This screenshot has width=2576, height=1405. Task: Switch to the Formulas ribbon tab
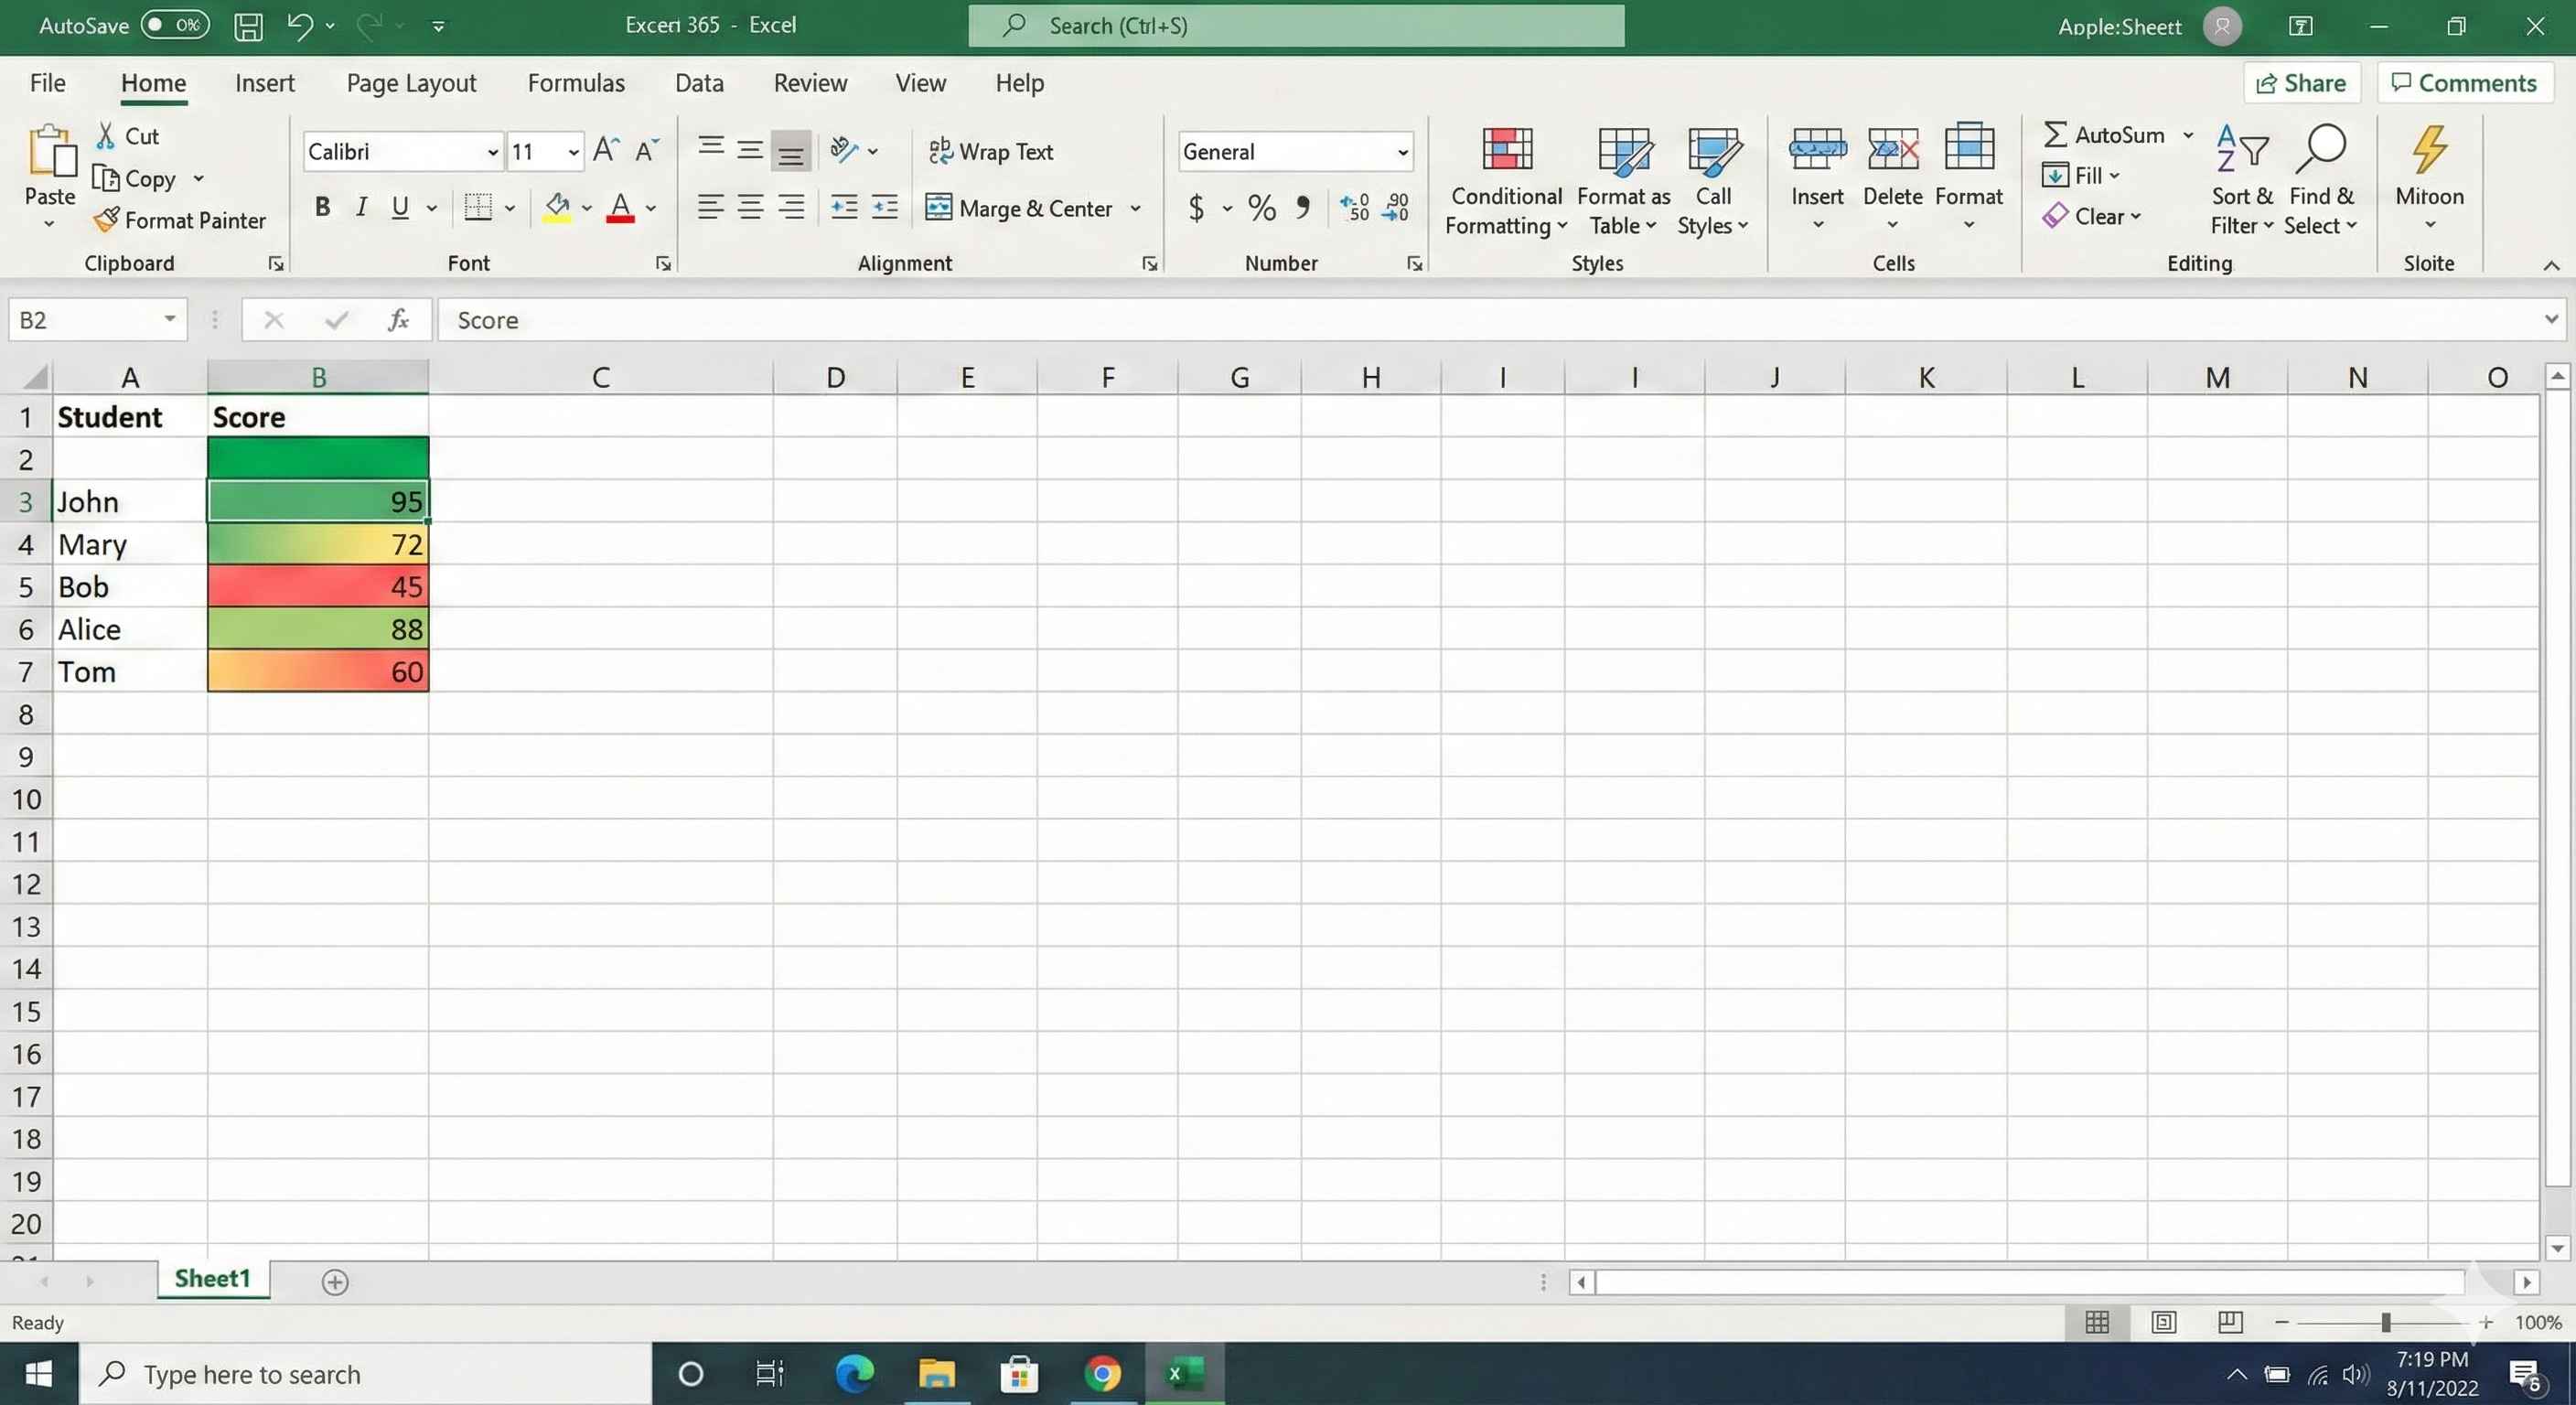click(x=576, y=83)
